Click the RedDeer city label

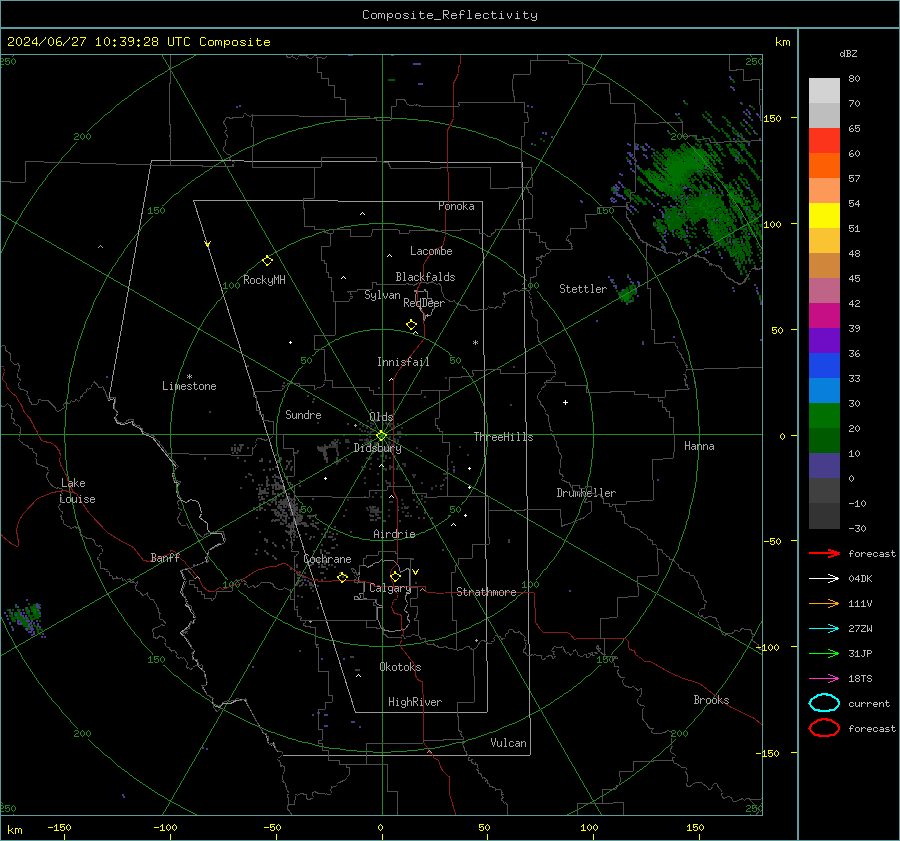click(424, 303)
